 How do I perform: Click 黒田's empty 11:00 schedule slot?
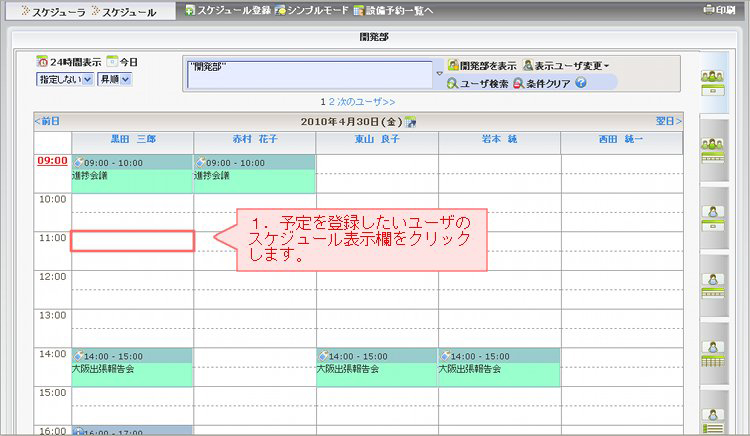(132, 241)
